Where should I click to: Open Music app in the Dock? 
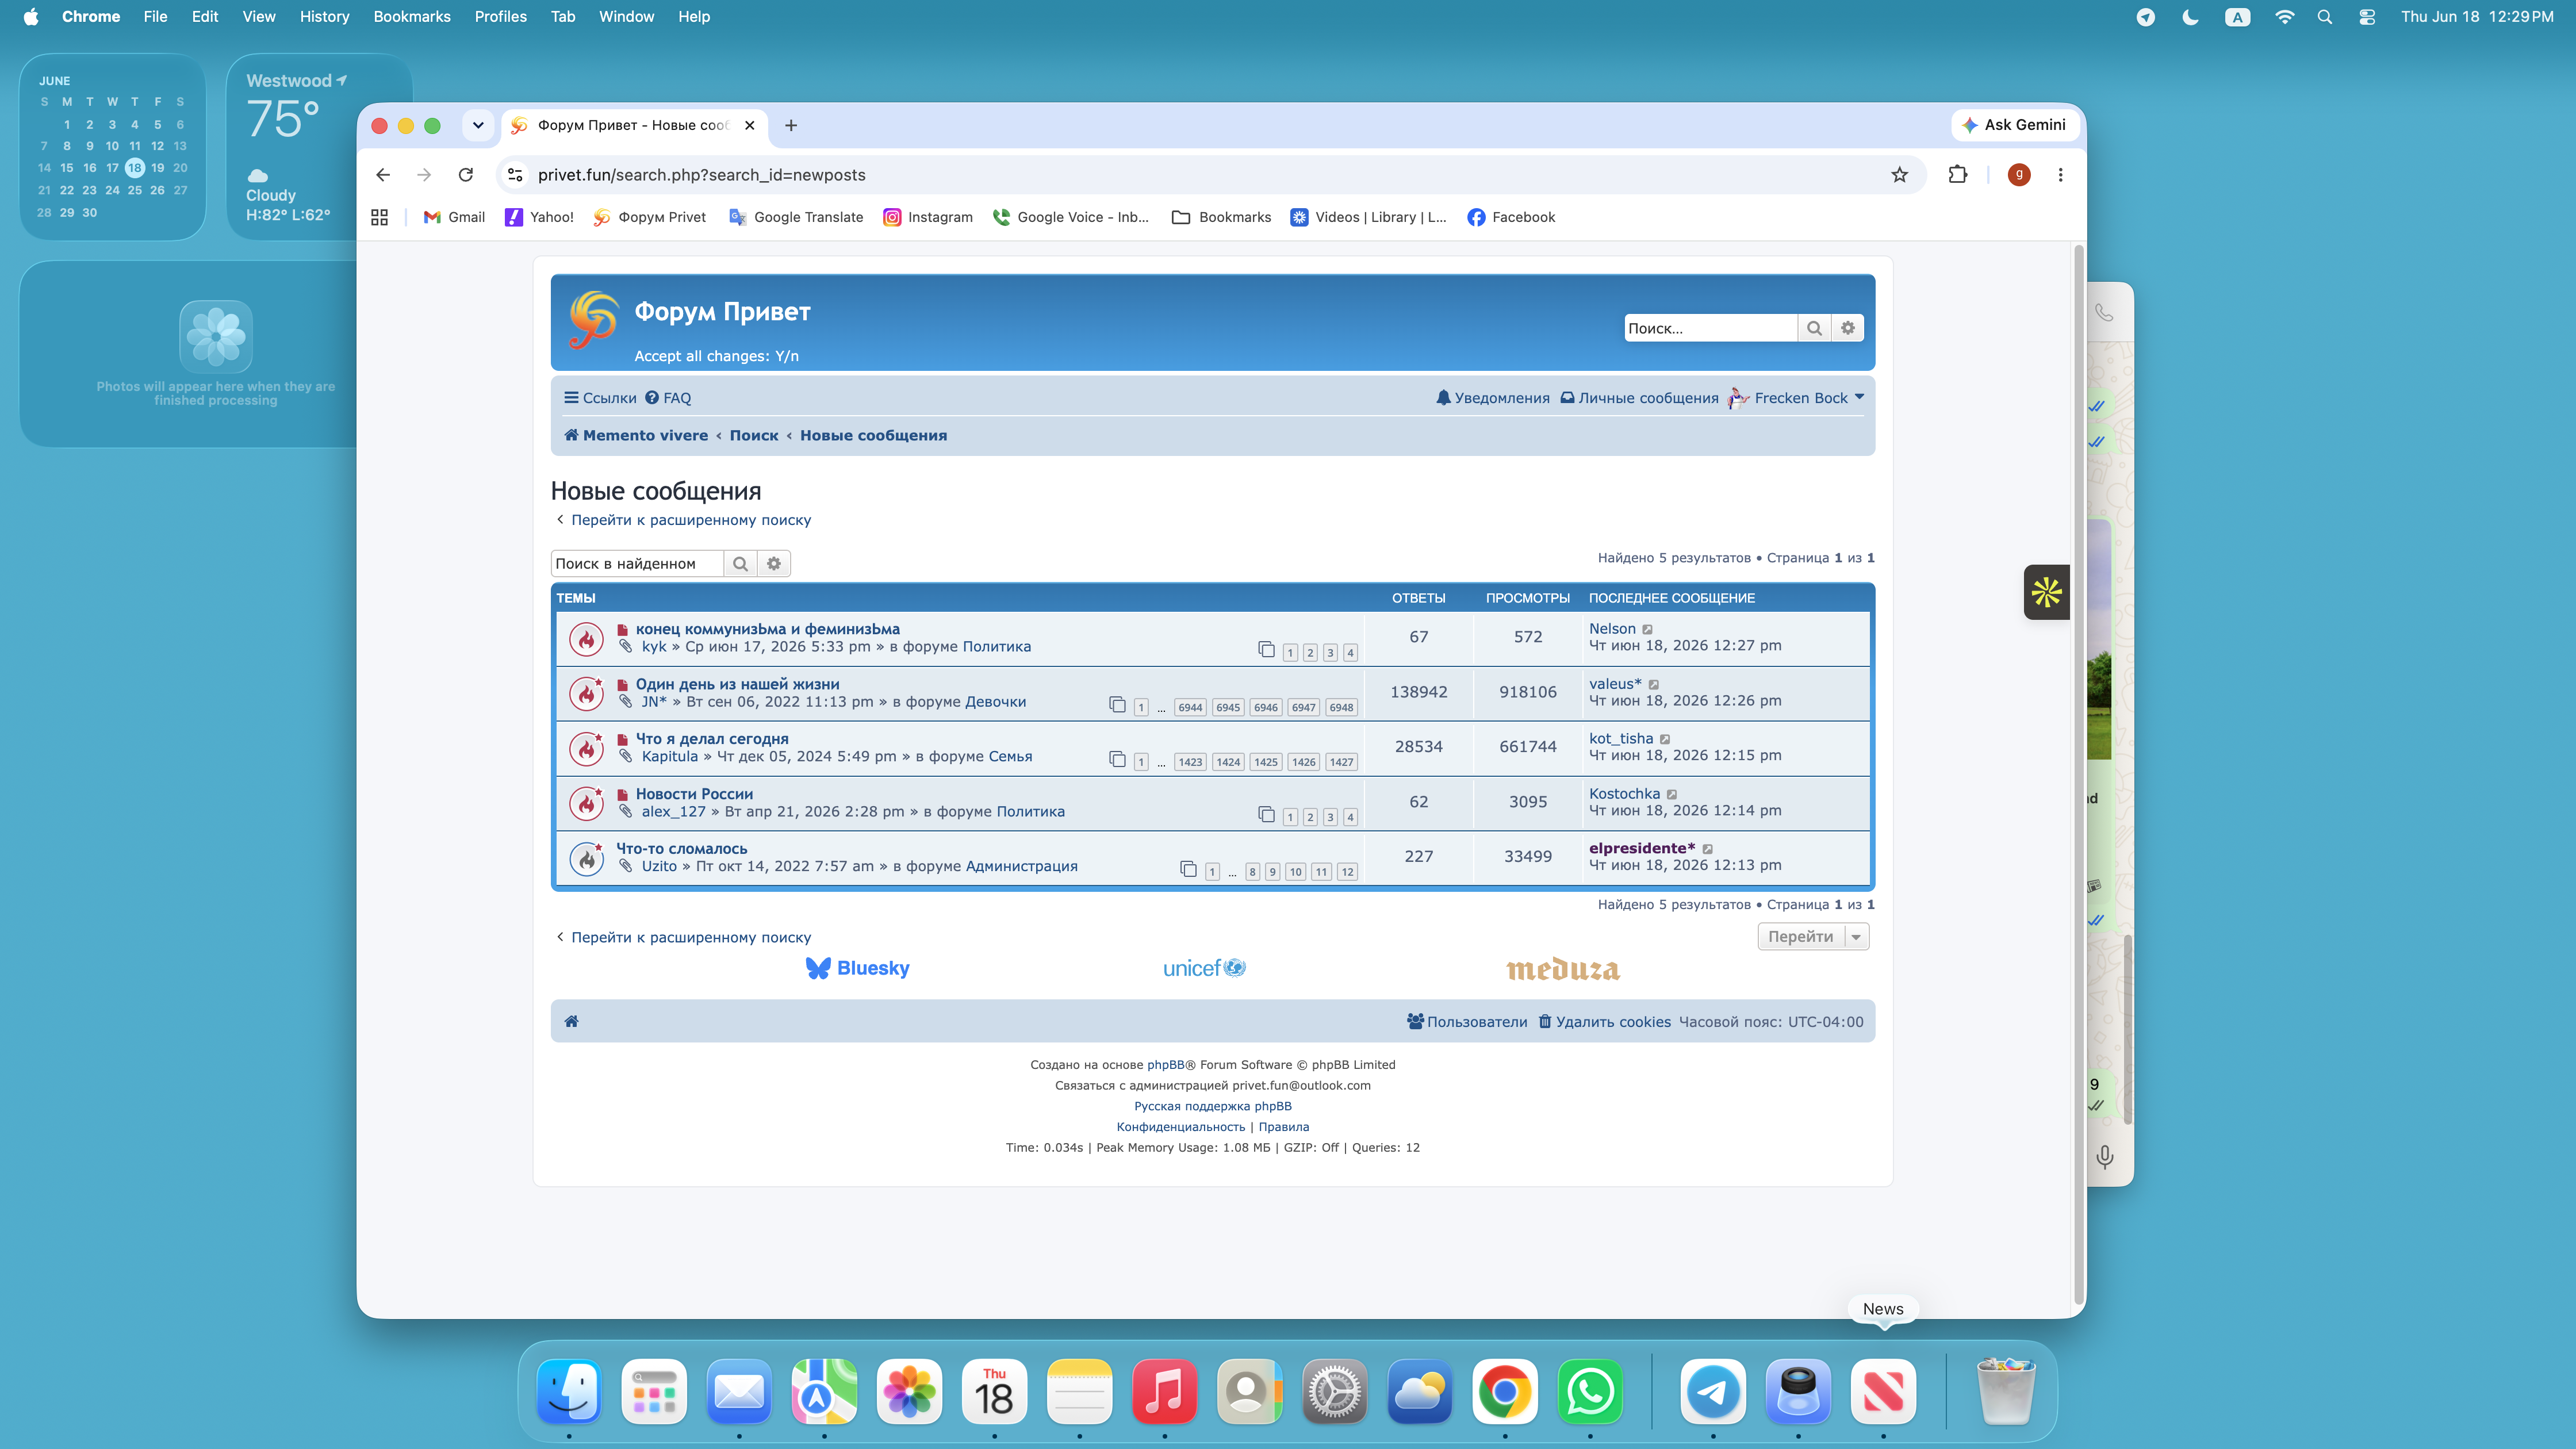1164,1391
